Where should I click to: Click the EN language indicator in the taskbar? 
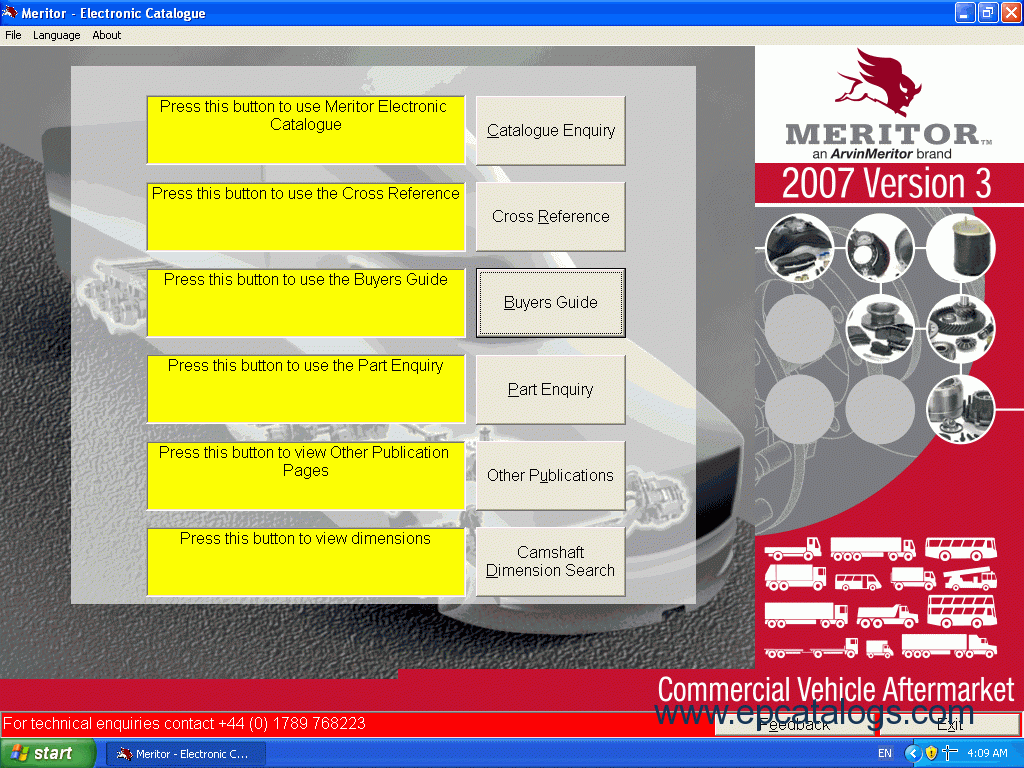coord(884,754)
